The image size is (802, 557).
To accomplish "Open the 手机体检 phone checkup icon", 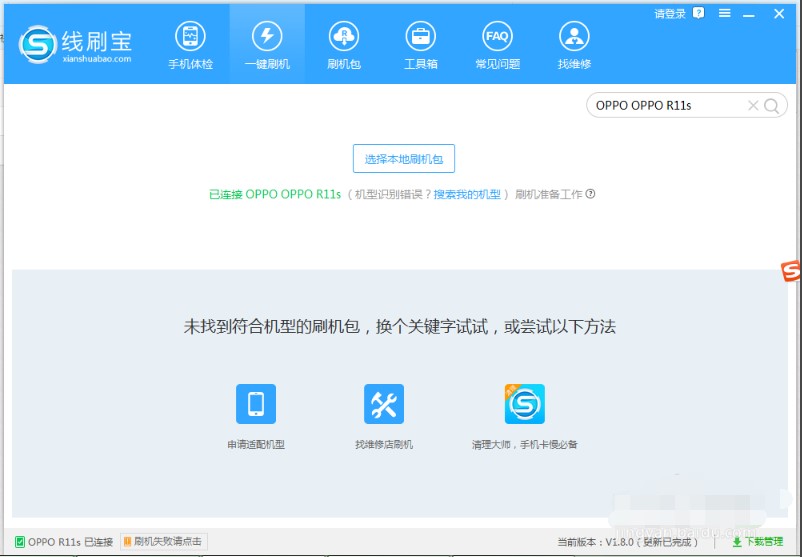I will [190, 44].
